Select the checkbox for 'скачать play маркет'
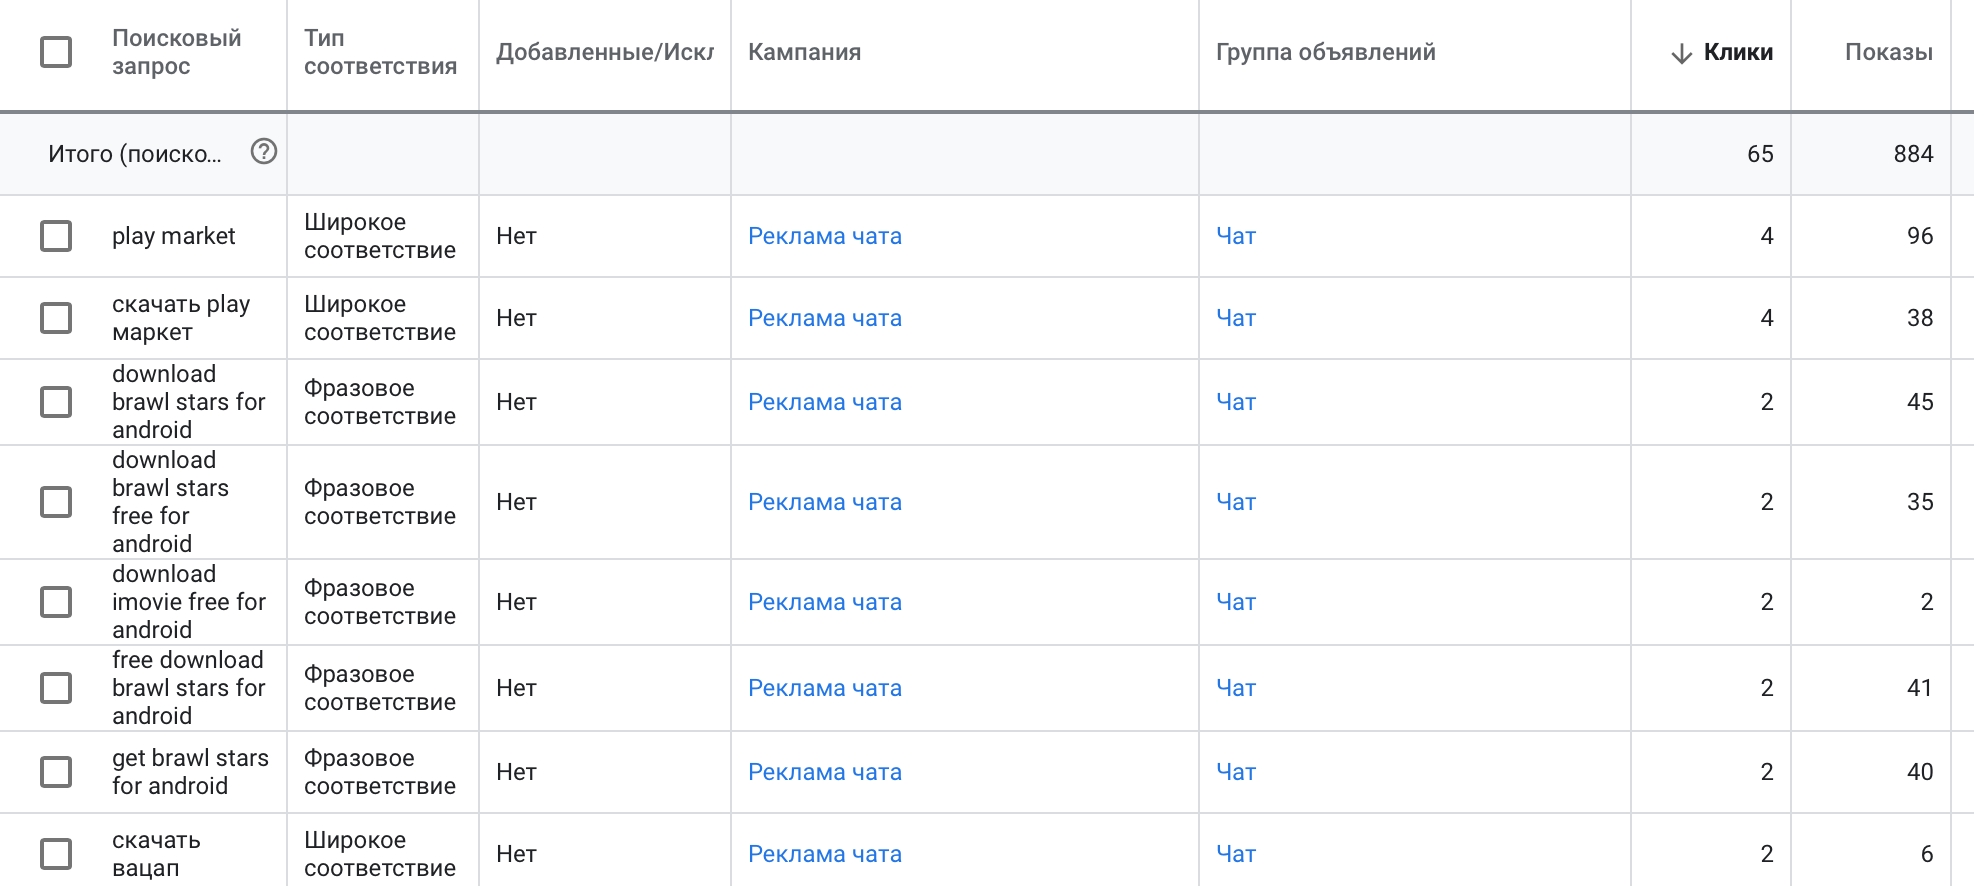Image resolution: width=1974 pixels, height=886 pixels. tap(56, 318)
